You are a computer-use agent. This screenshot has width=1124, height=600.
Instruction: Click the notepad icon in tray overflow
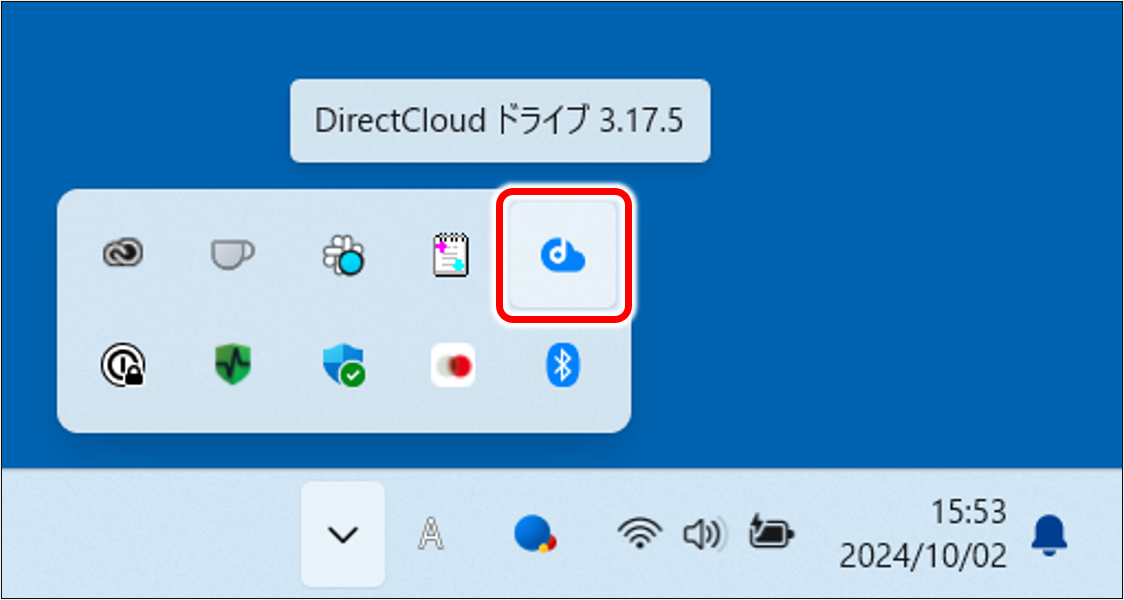coord(452,255)
